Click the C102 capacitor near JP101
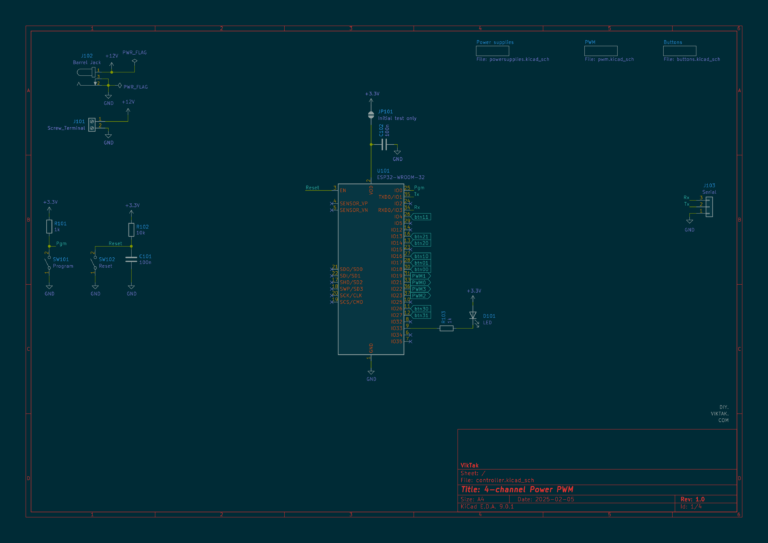768x543 pixels. 384,144
